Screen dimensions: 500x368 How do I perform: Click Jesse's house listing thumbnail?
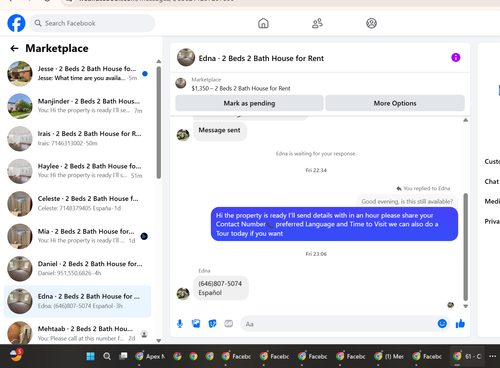point(20,73)
